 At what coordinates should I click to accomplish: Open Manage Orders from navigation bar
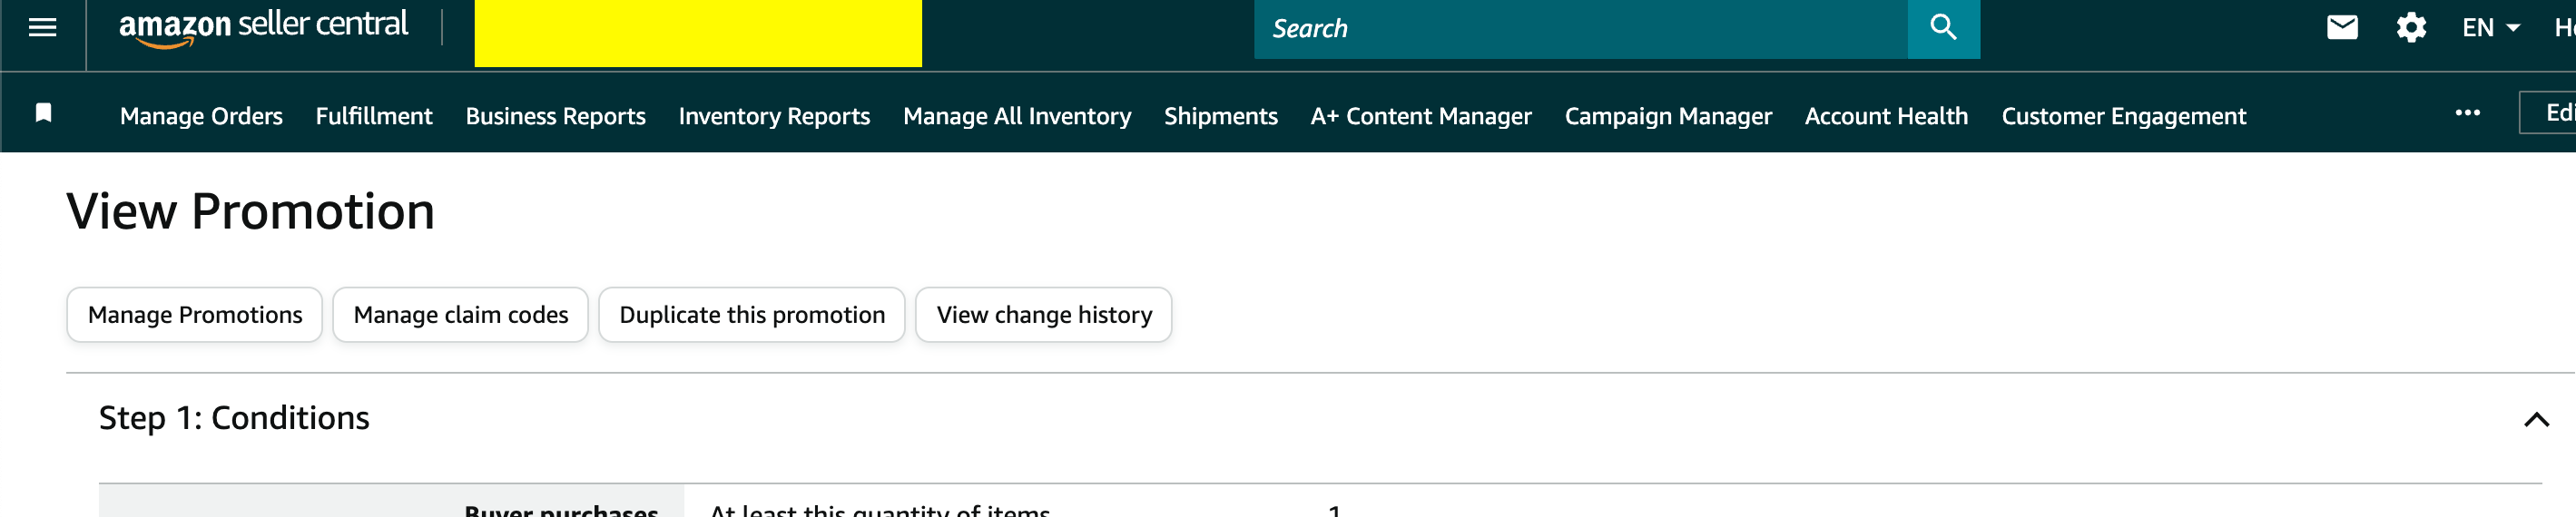201,116
